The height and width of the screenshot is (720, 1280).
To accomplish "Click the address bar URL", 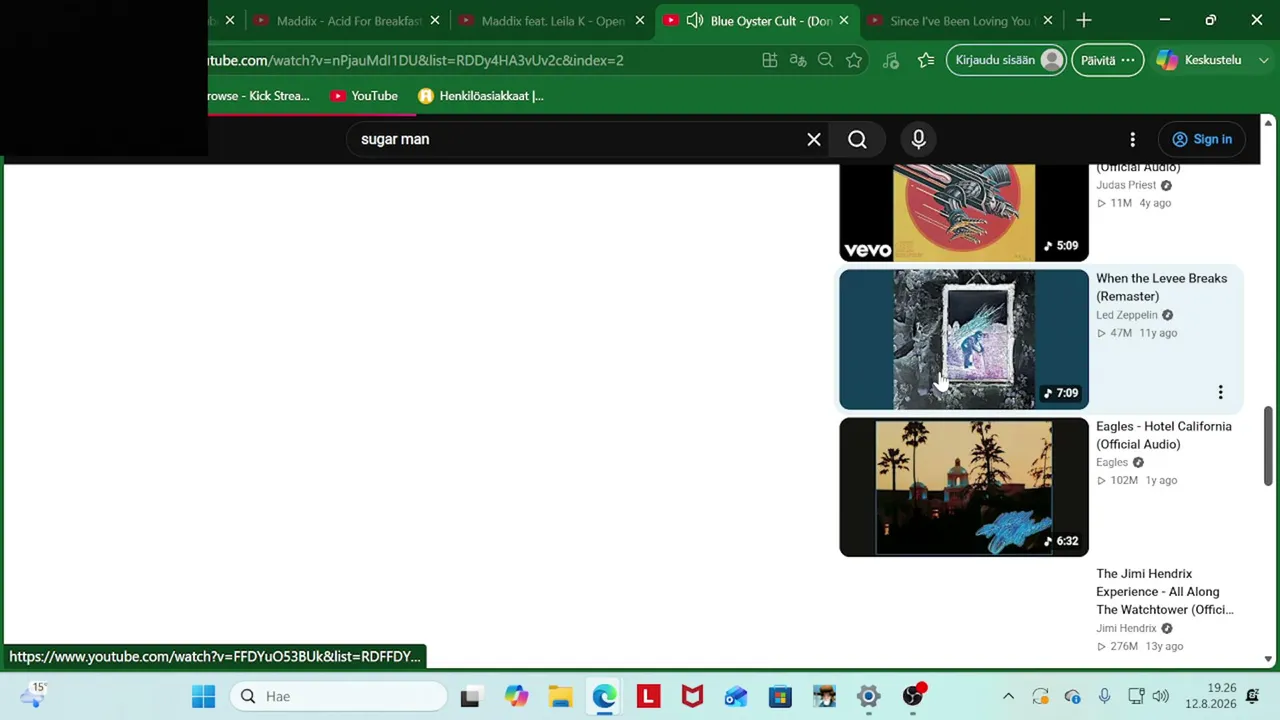I will click(x=415, y=60).
